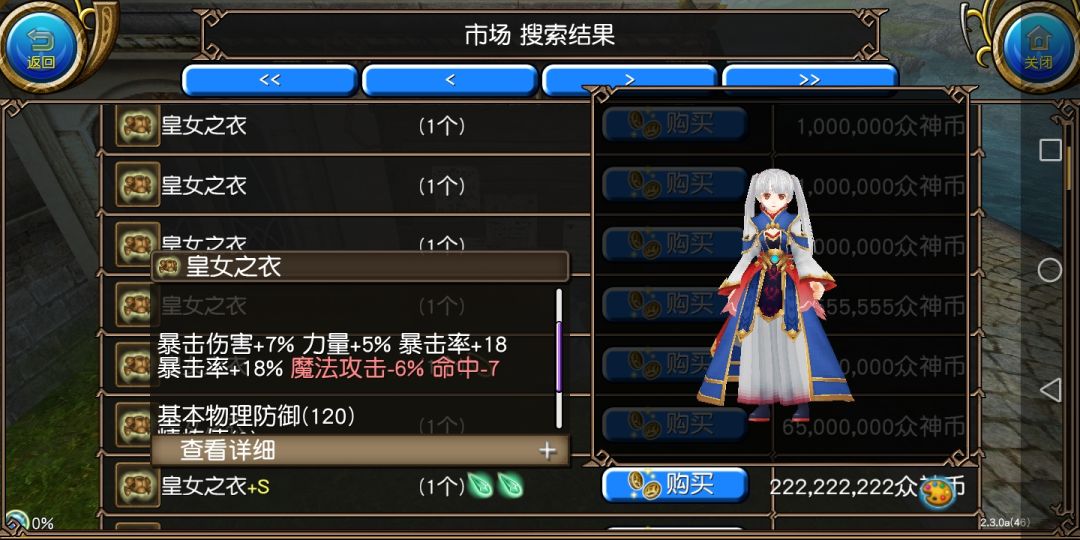Tap Android recent apps square icon
The image size is (1080, 540).
1050,150
